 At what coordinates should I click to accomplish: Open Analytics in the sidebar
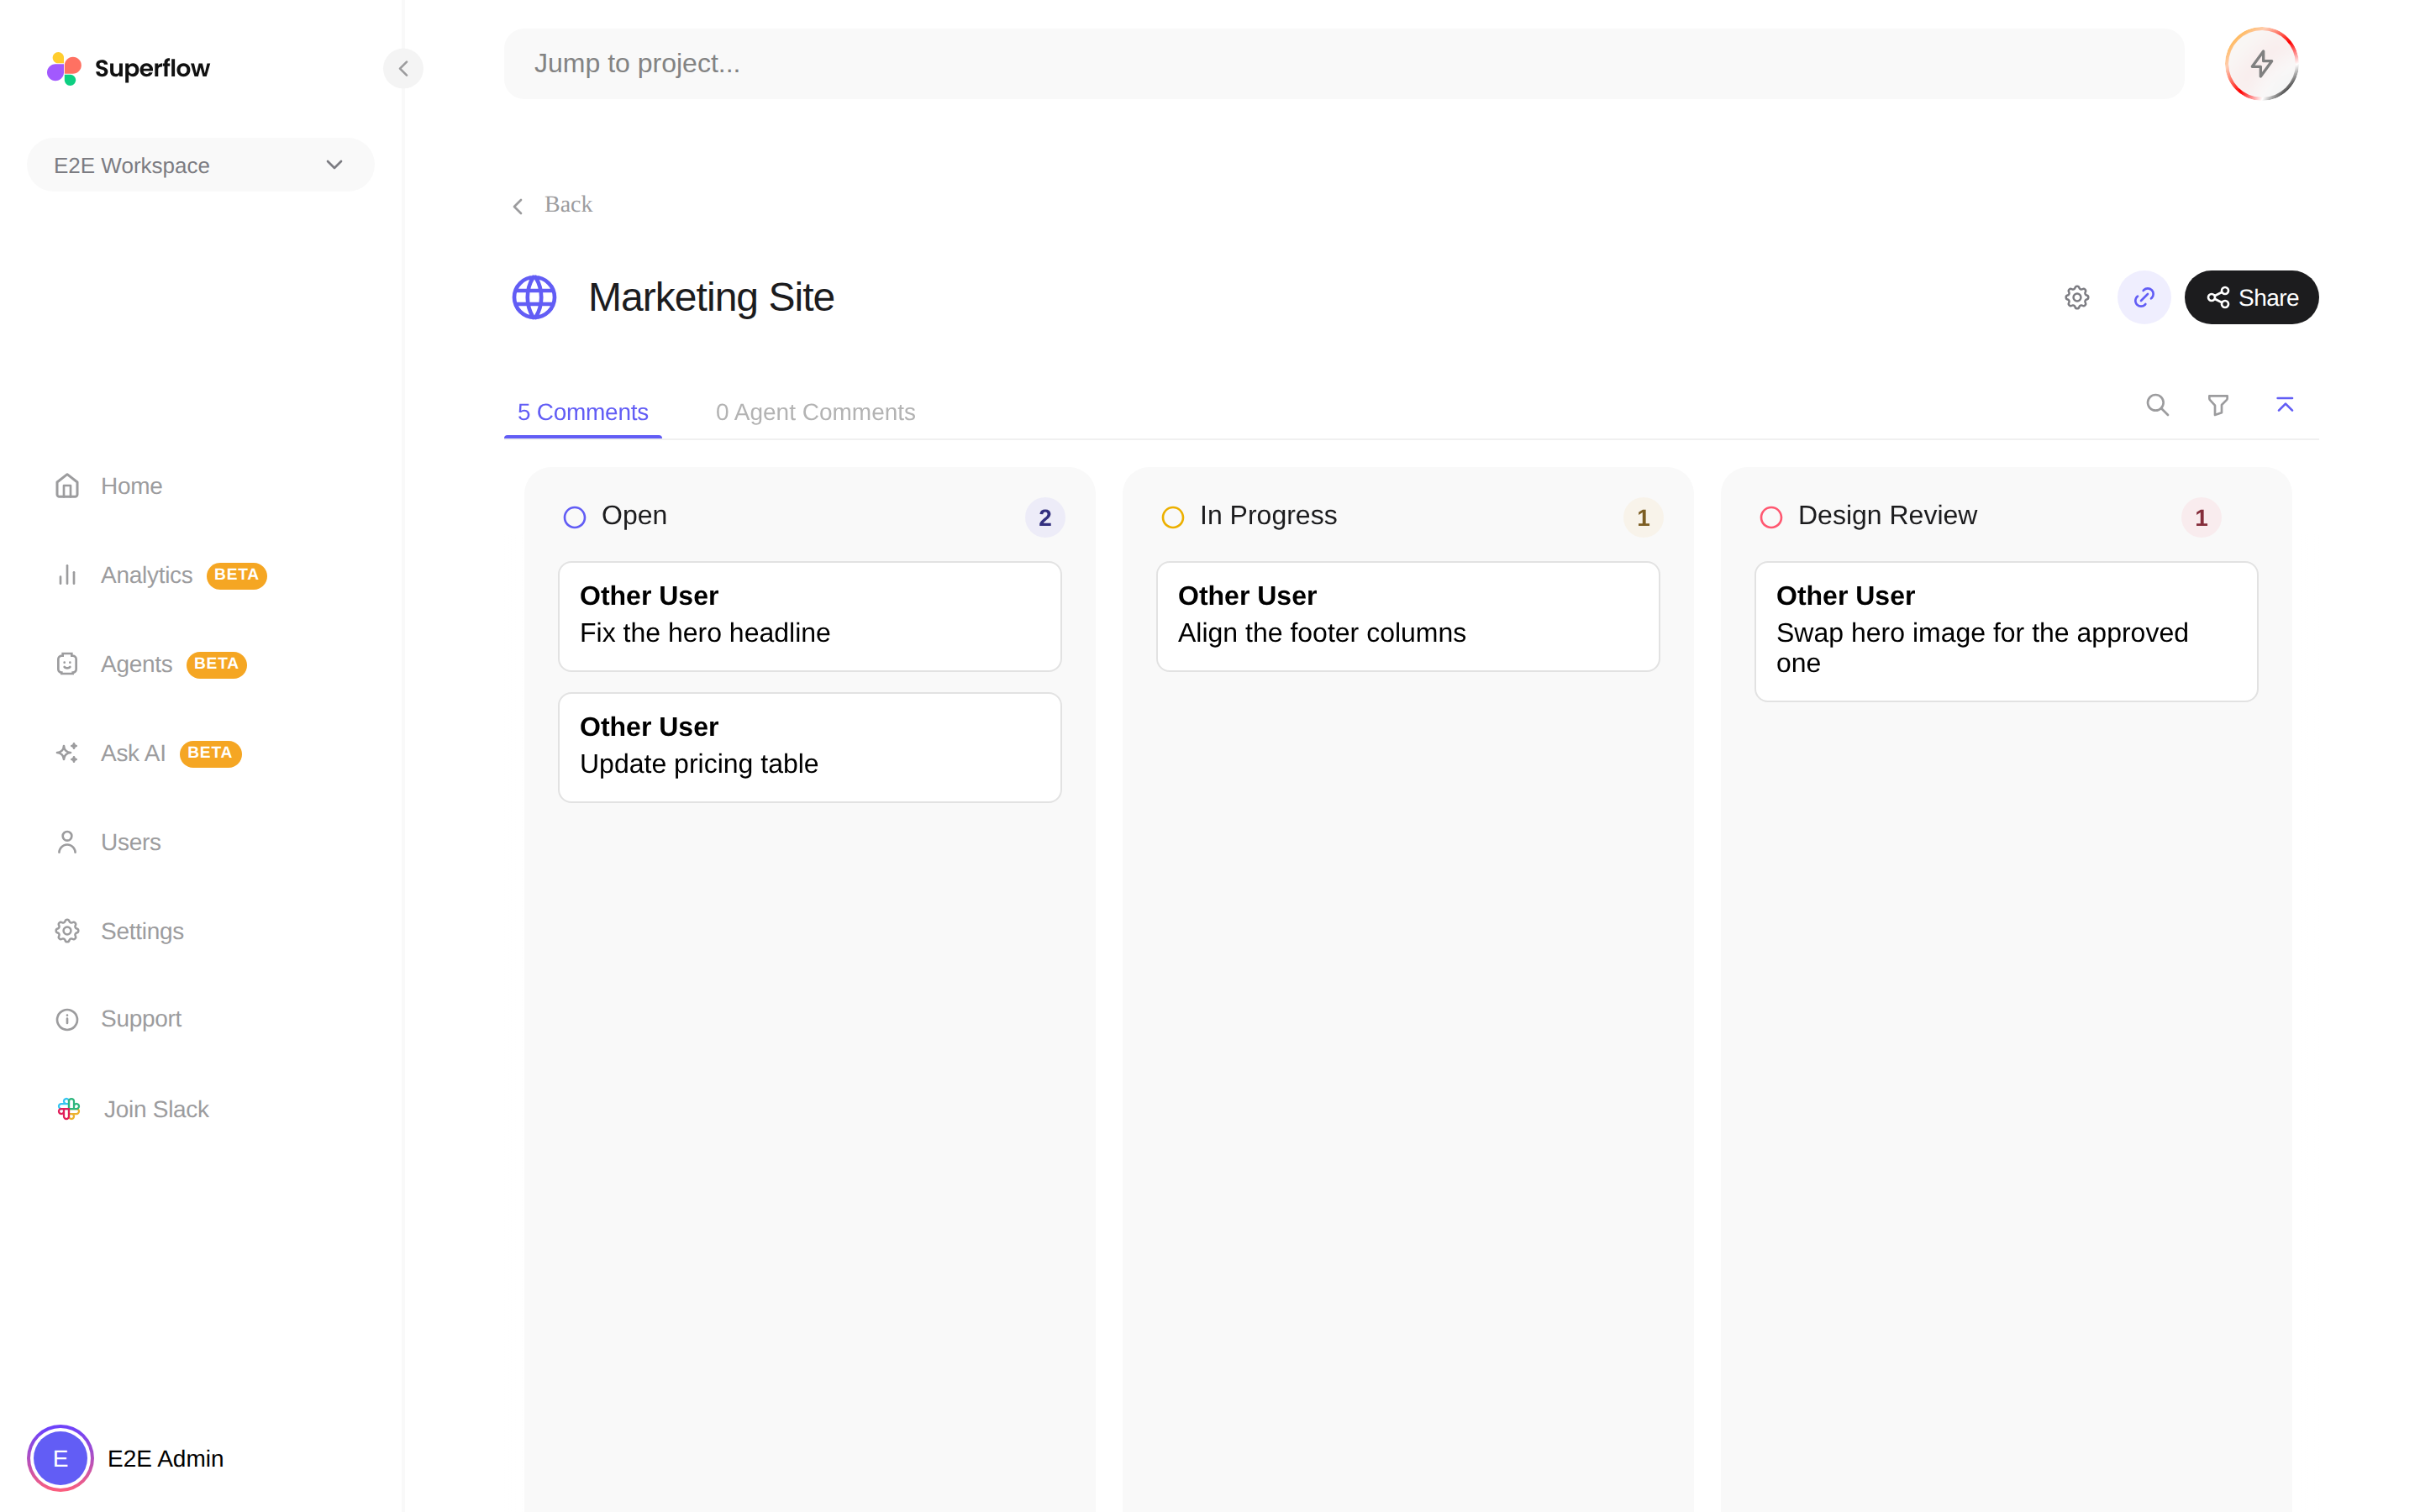tap(146, 575)
